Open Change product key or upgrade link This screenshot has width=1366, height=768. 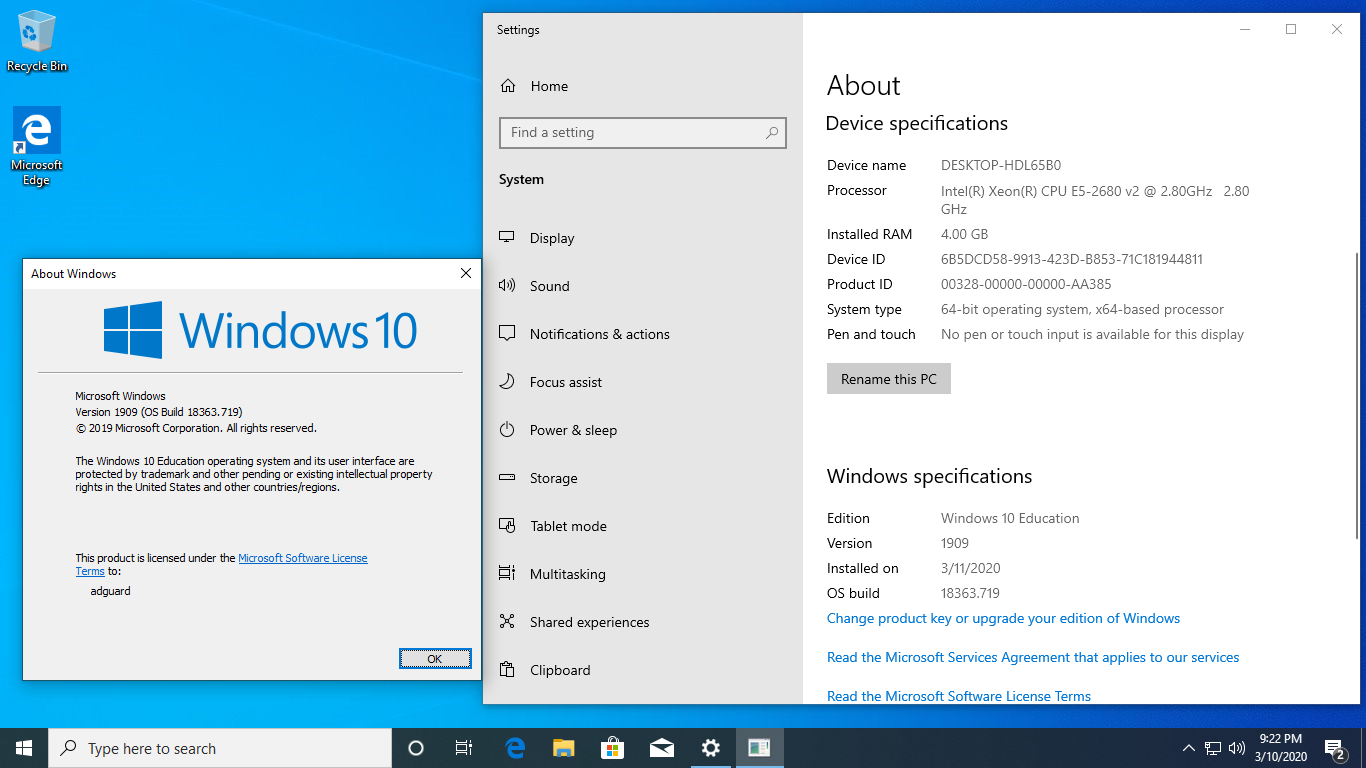tap(1003, 618)
